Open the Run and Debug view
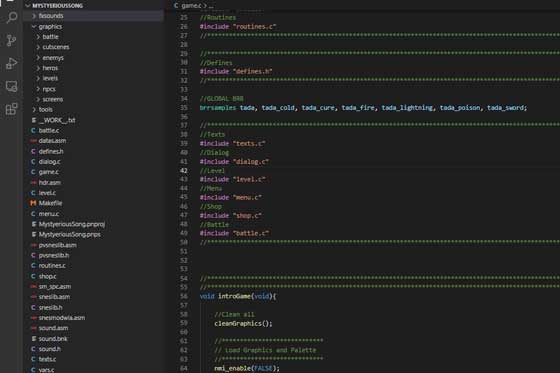560x373 pixels. pos(11,63)
